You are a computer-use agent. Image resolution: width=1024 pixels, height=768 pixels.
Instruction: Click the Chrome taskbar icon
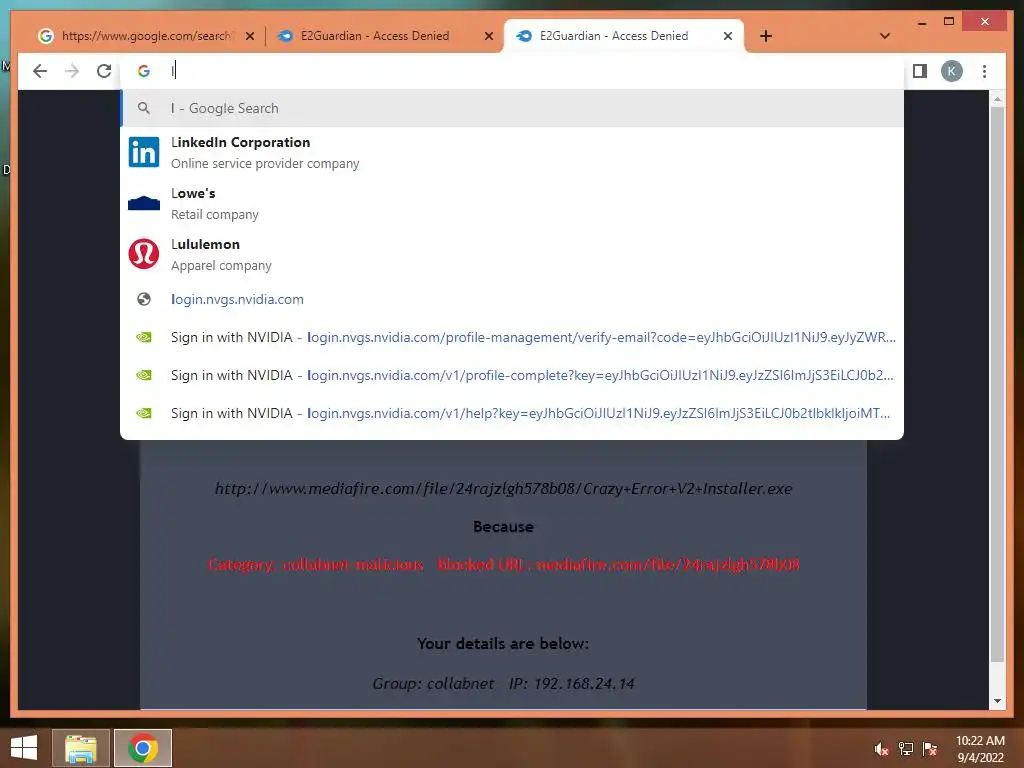pos(143,748)
